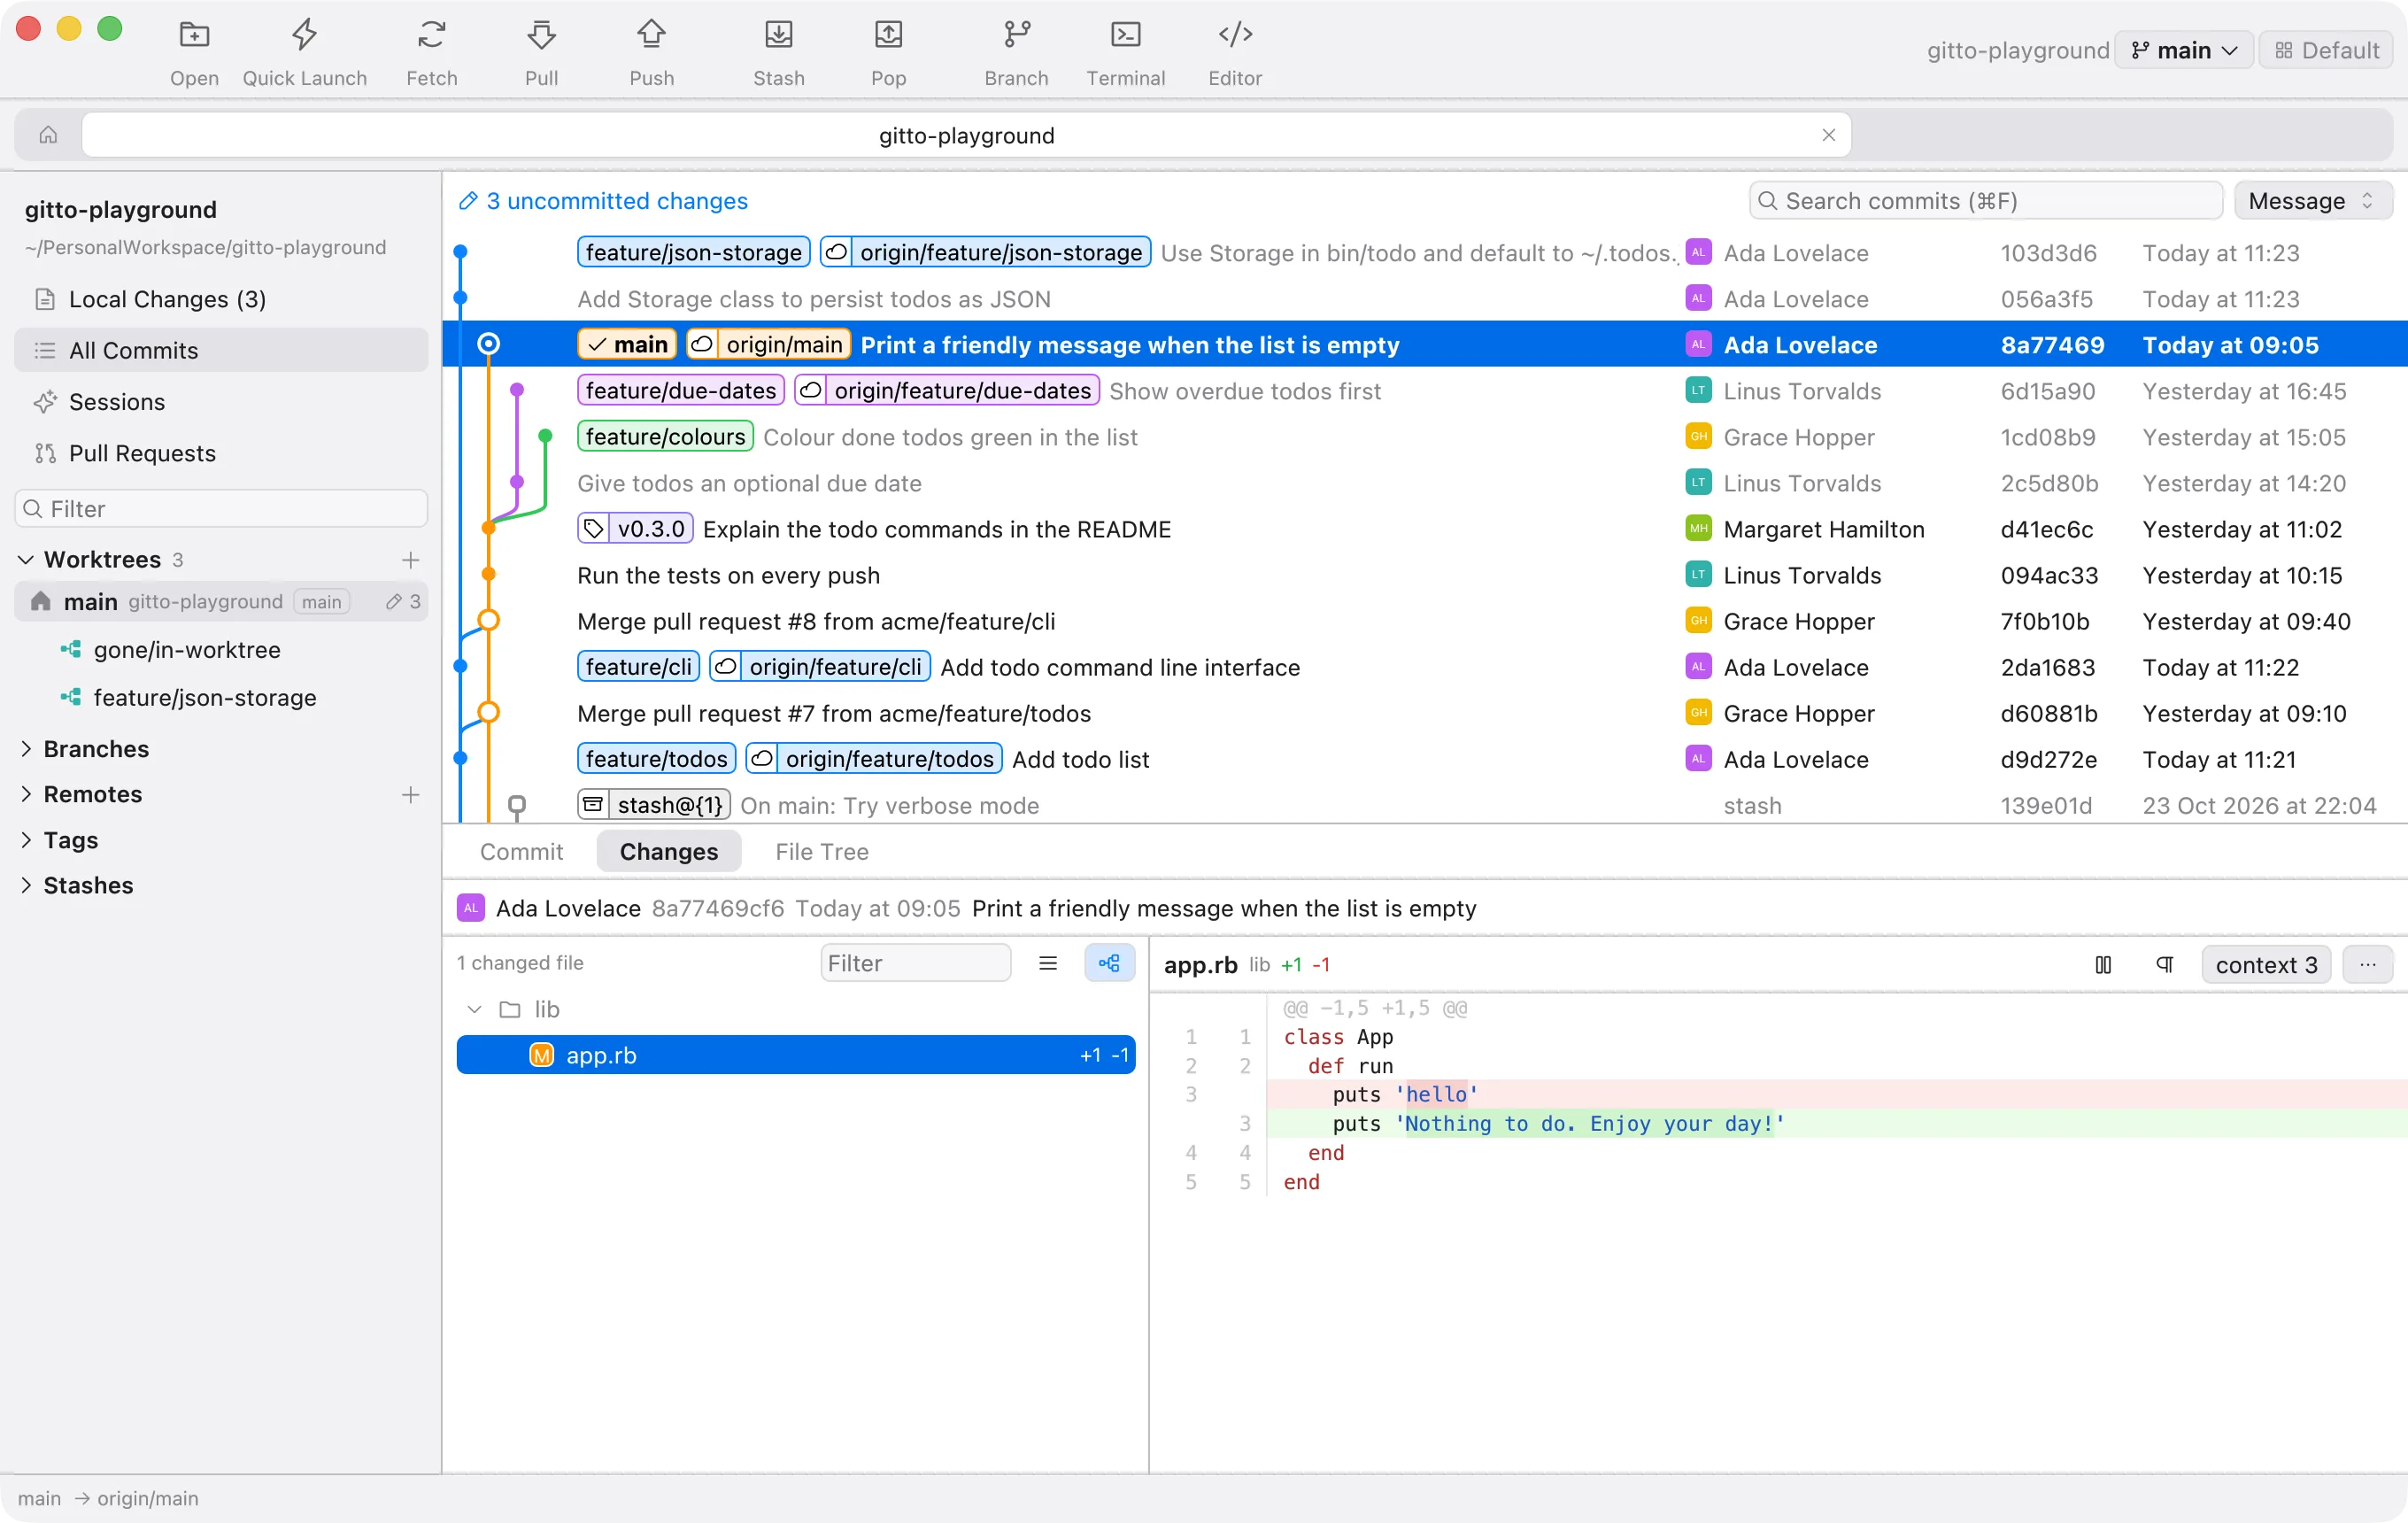Open the main branch selector dropdown
This screenshot has height=1523, width=2408.
point(2183,50)
